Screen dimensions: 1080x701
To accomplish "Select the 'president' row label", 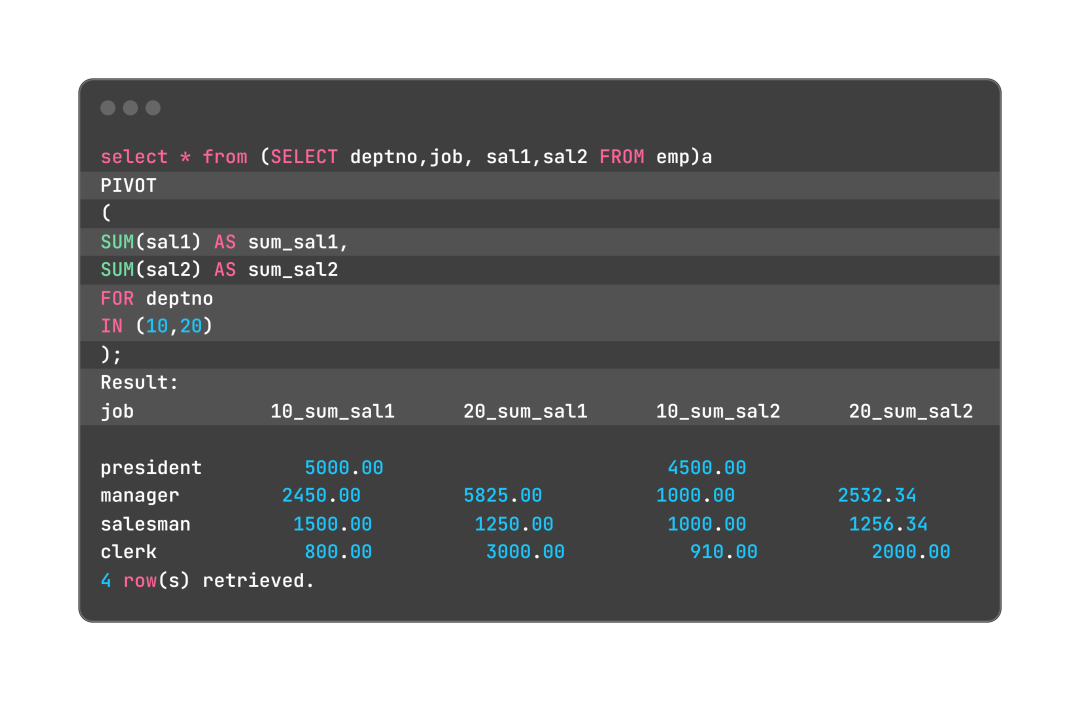I will tap(151, 468).
